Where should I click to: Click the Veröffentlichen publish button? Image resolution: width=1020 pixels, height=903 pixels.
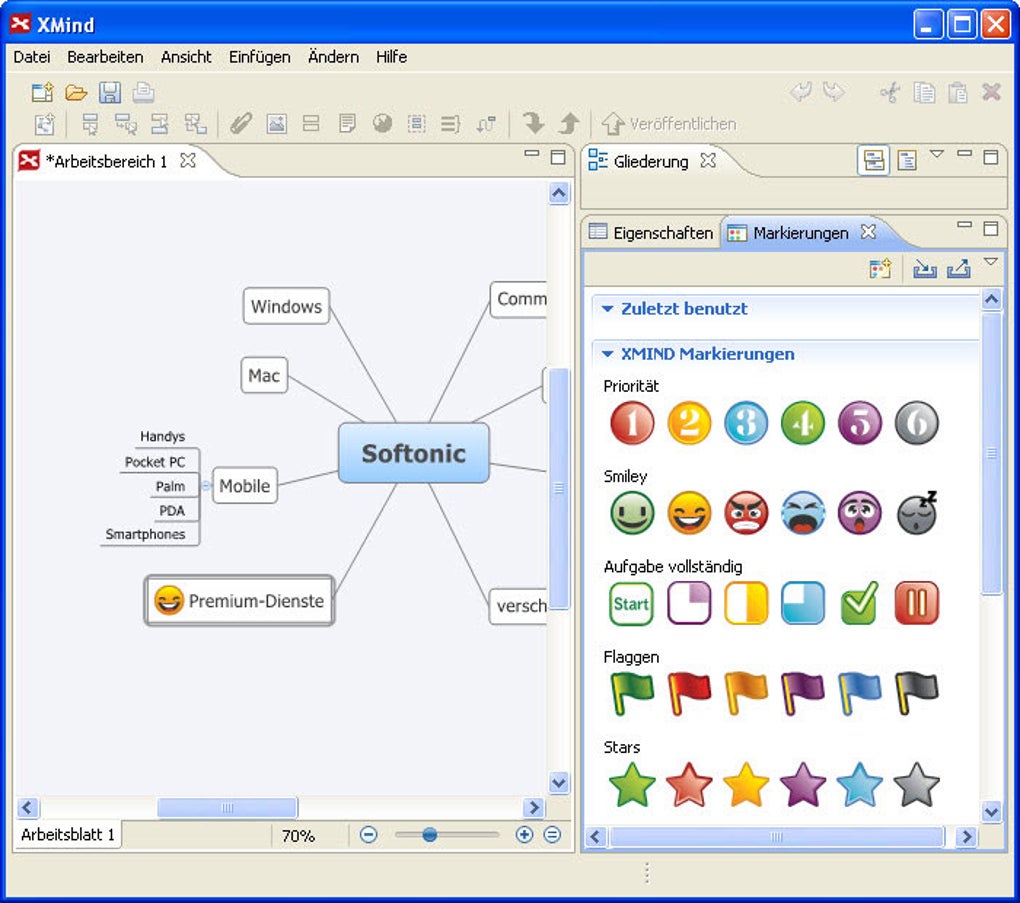[x=669, y=124]
